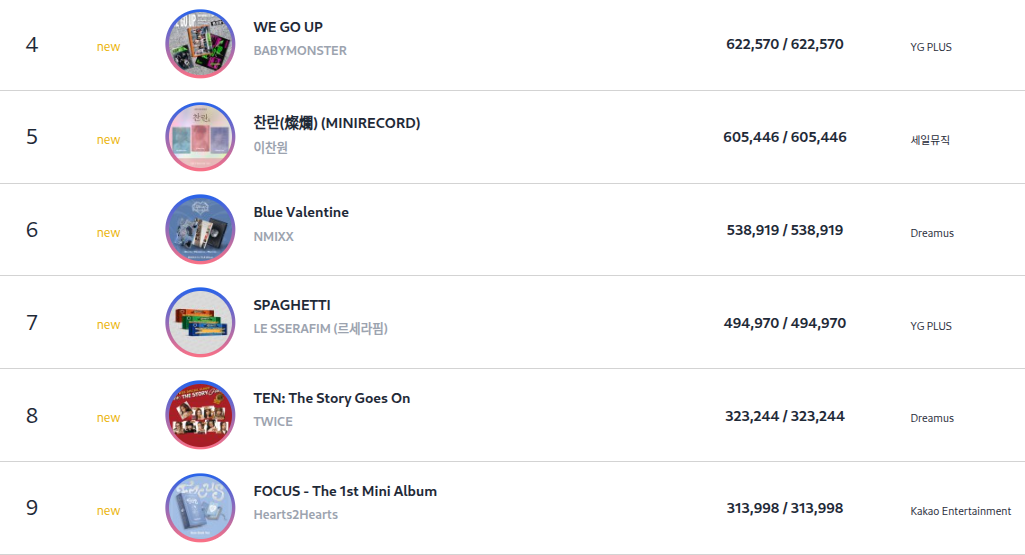Open the Blue Valentine title
Viewport: 1025px width, 555px height.
tap(301, 212)
